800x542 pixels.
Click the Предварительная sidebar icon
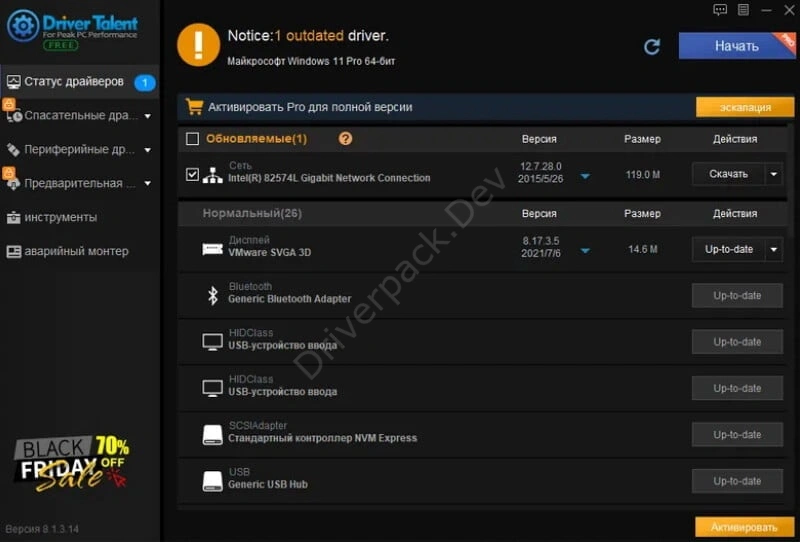tap(13, 183)
